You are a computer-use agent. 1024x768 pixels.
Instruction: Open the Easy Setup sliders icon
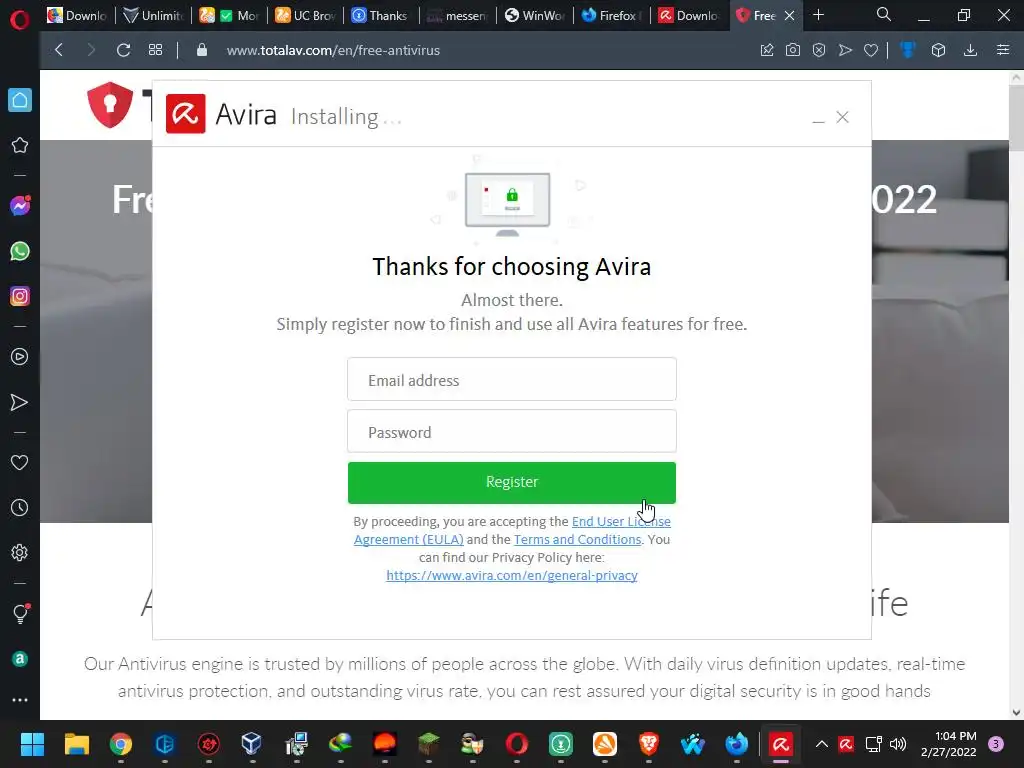click(x=1003, y=50)
